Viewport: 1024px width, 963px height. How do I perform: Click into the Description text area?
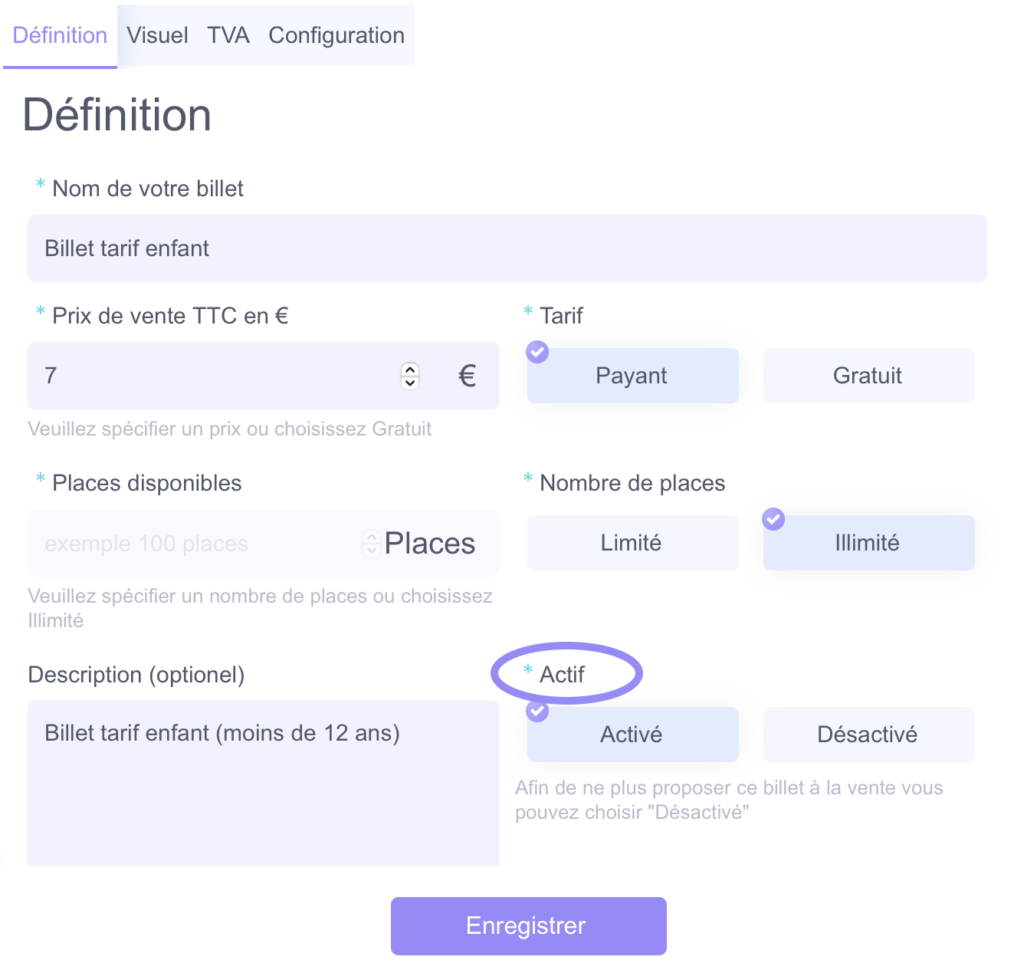click(x=263, y=783)
